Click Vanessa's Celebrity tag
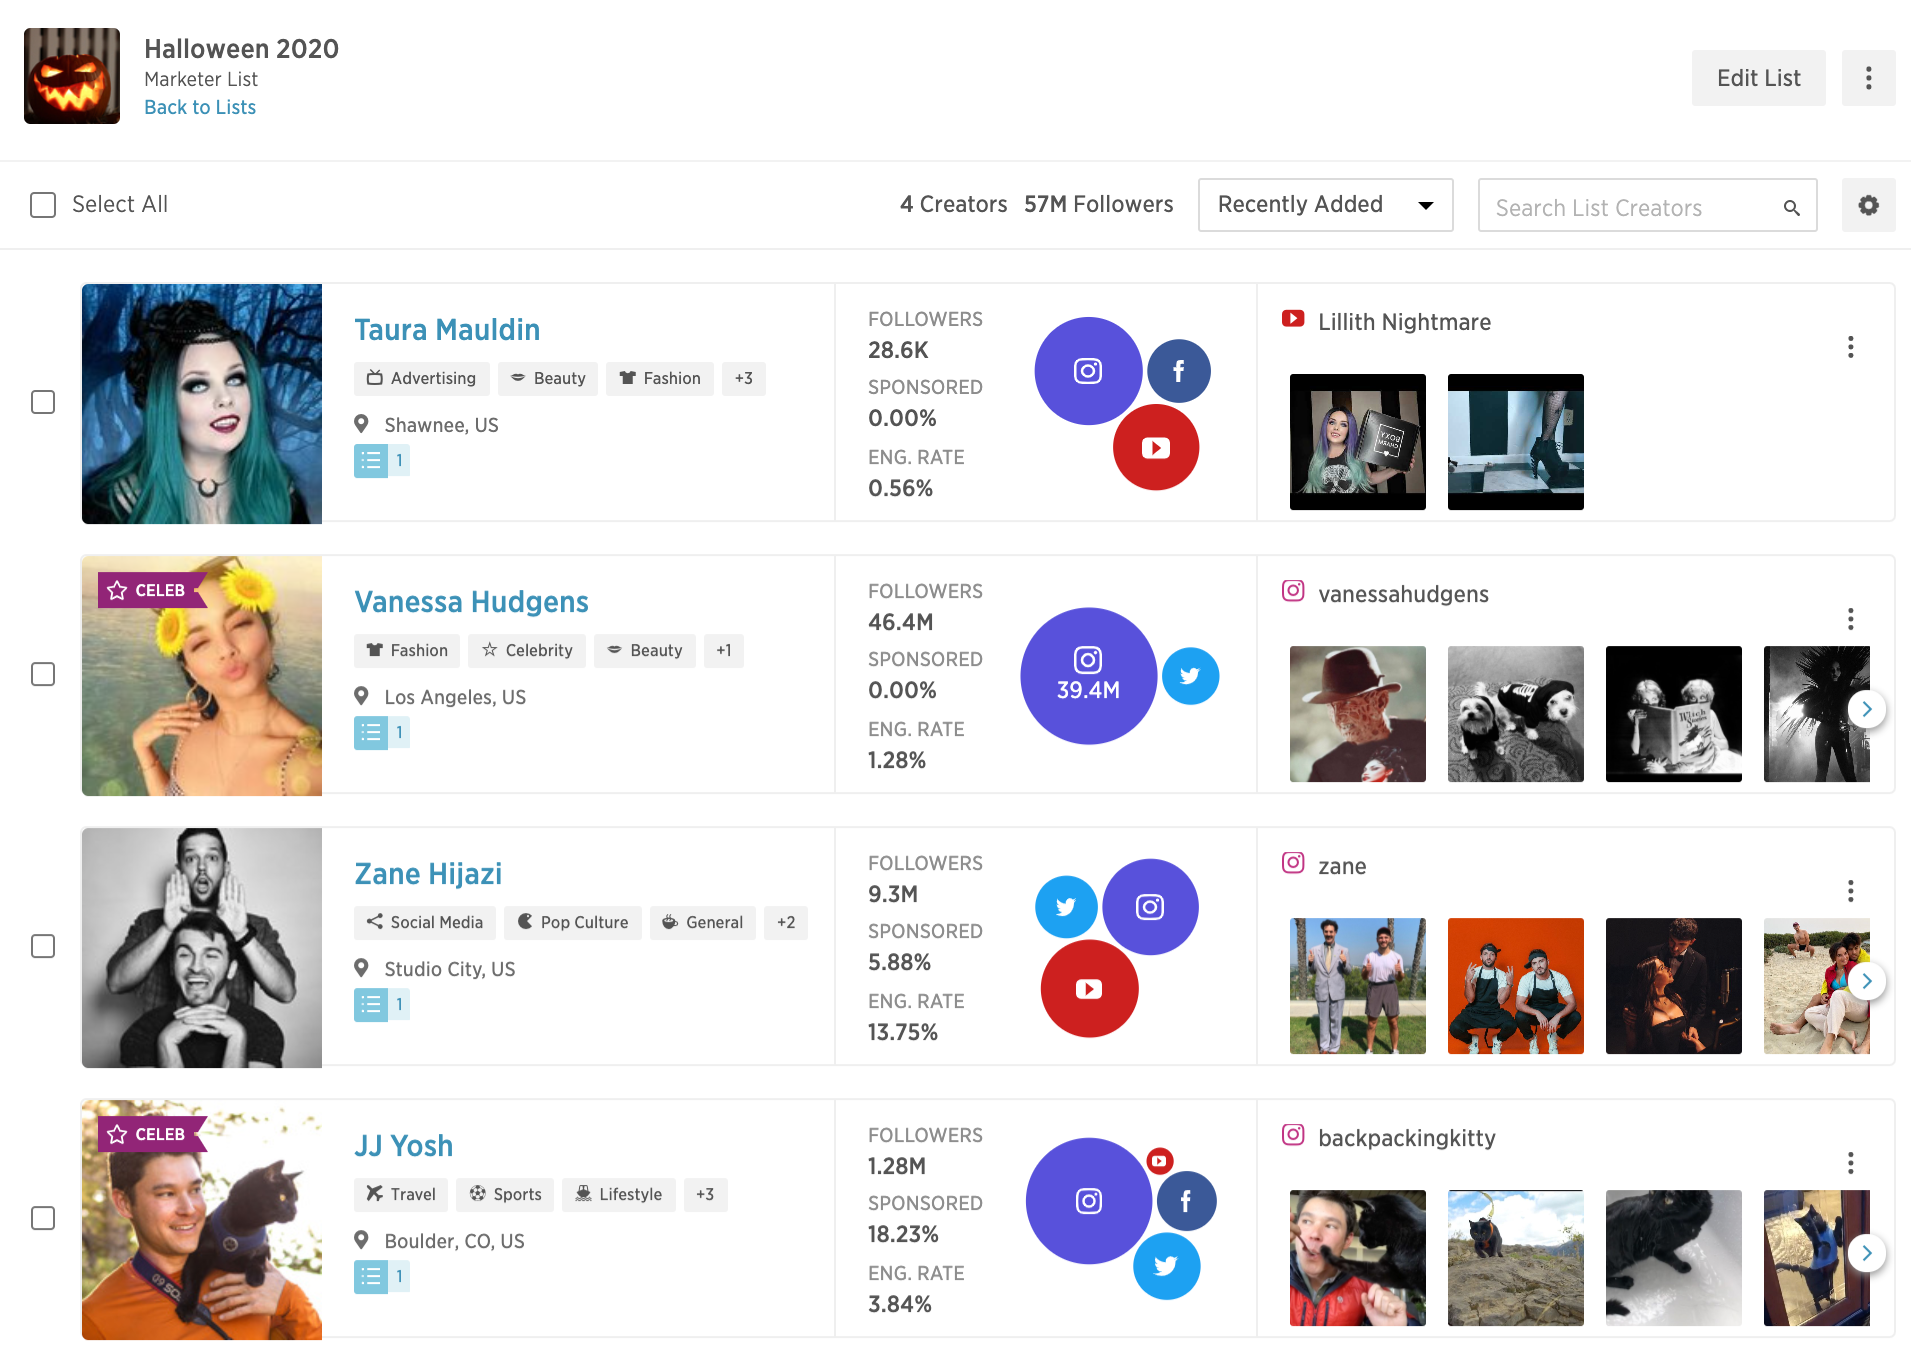 pyautogui.click(x=527, y=650)
